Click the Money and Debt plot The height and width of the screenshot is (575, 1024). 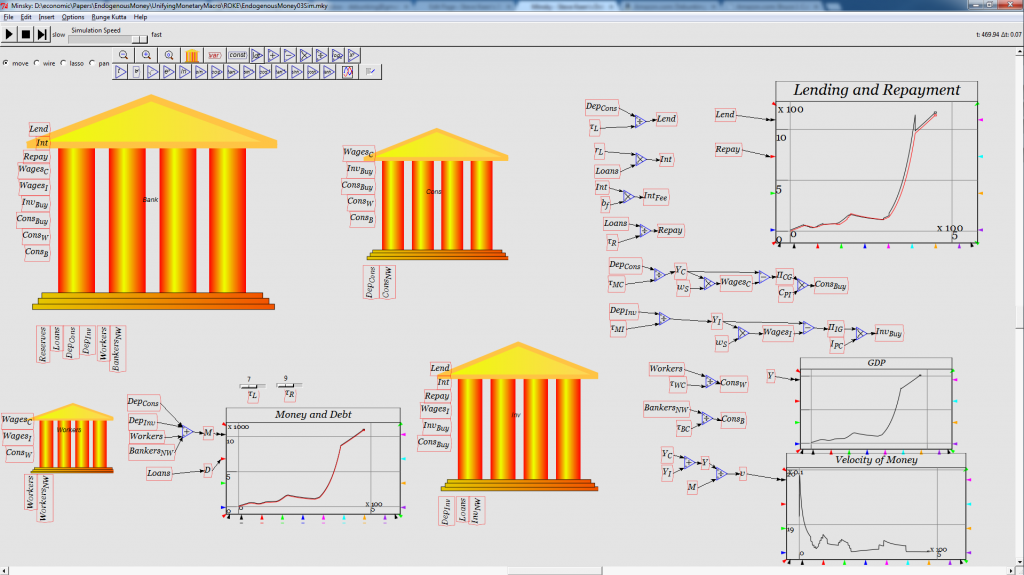[x=312, y=462]
